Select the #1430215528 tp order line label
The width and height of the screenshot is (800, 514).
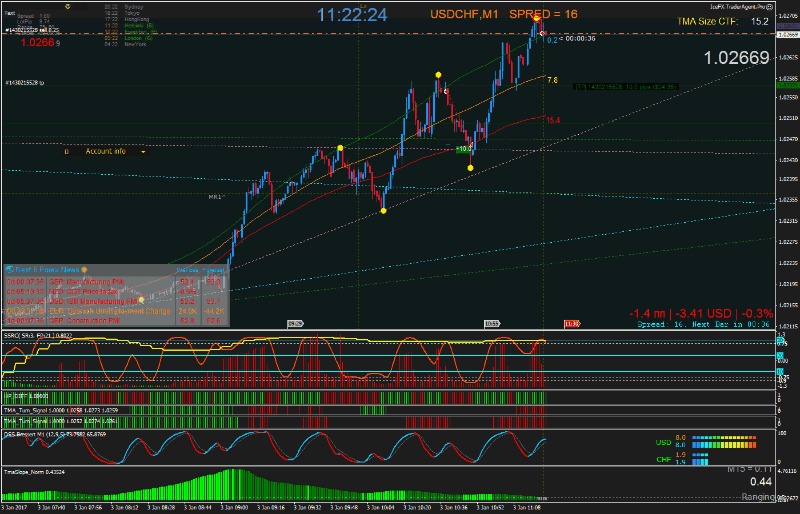tap(25, 83)
